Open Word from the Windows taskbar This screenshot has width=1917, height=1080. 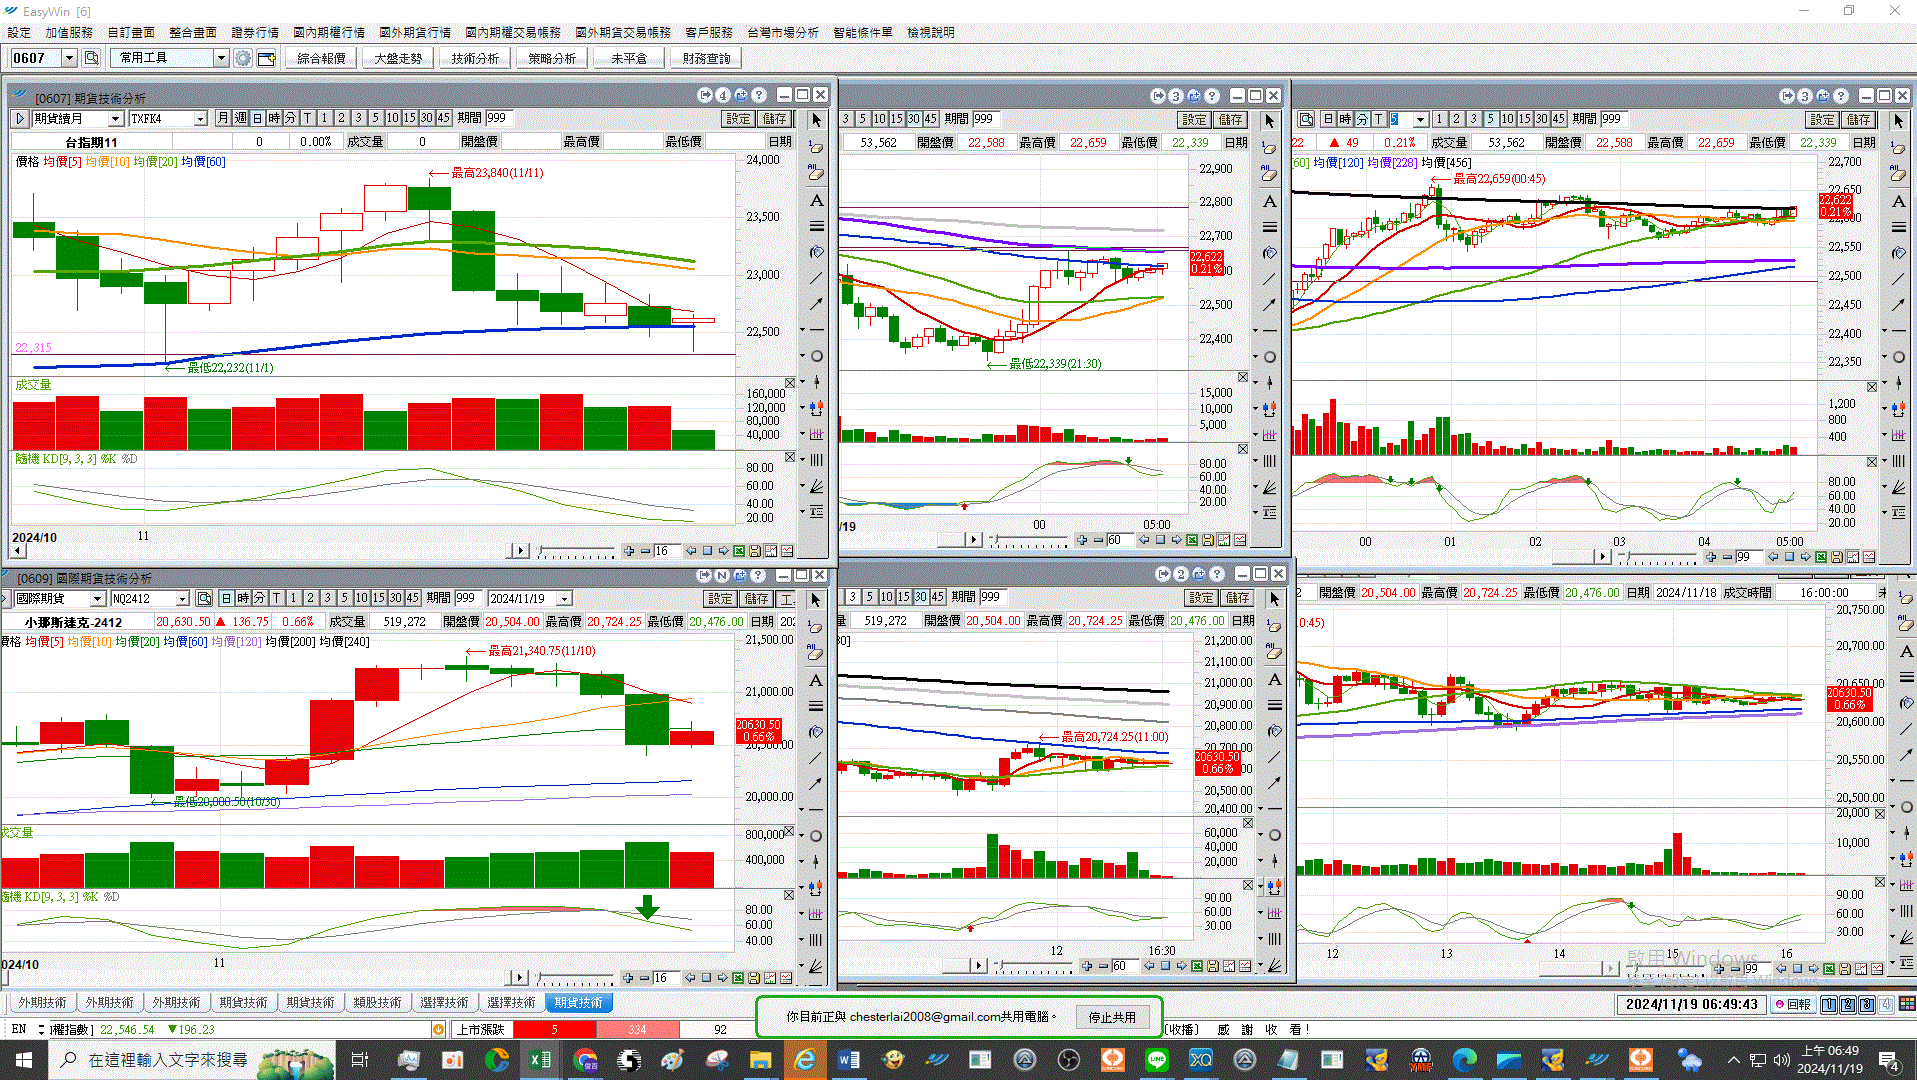pyautogui.click(x=848, y=1060)
